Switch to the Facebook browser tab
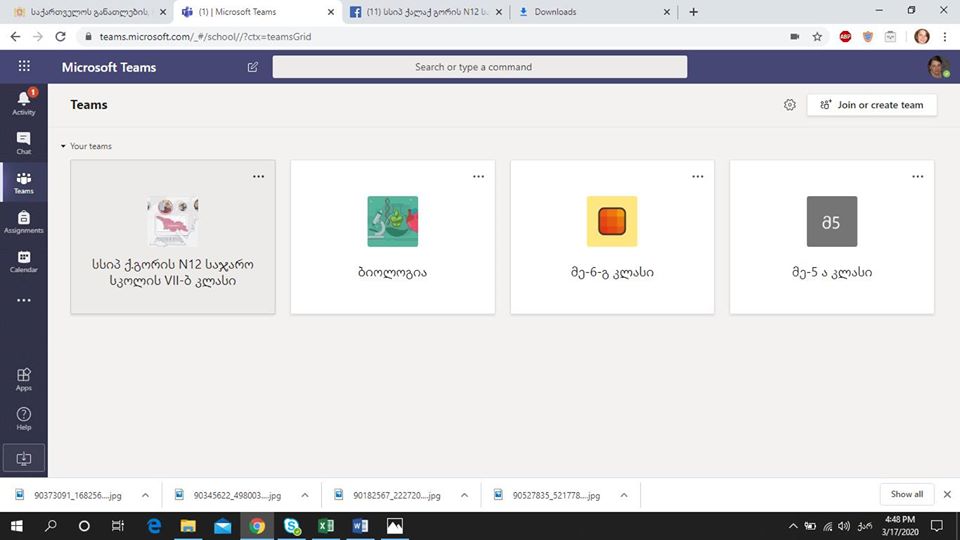Screen dimensions: 960x540 click(426, 12)
